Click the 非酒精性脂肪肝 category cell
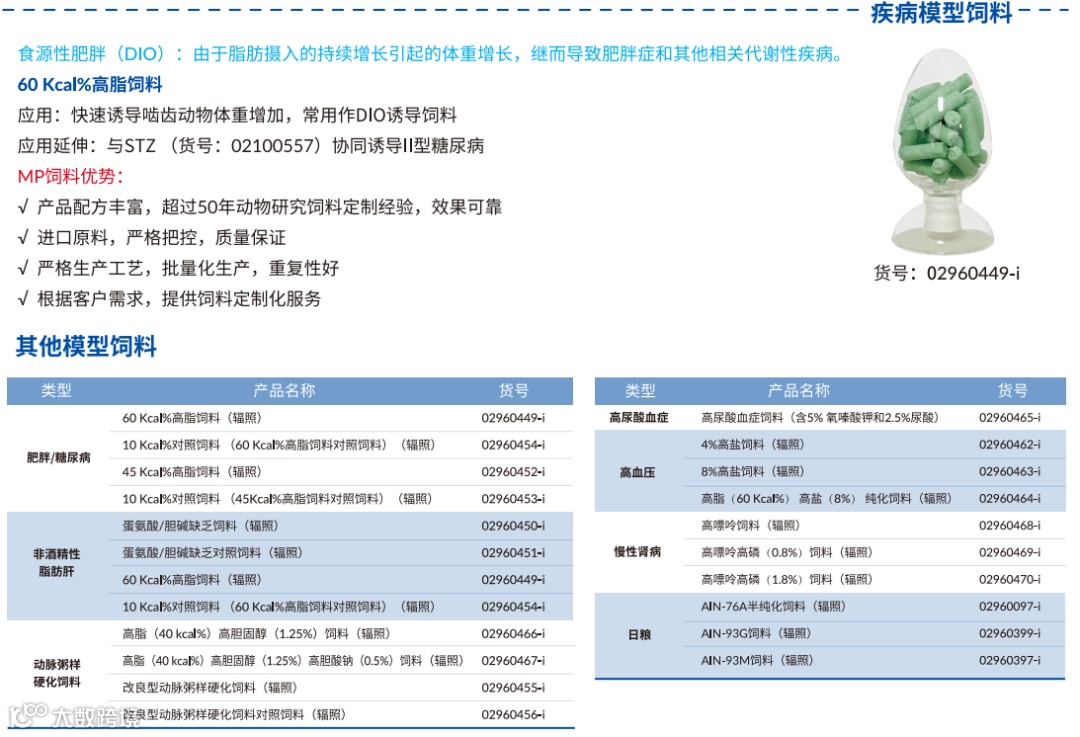1080x737 pixels. [x=56, y=563]
